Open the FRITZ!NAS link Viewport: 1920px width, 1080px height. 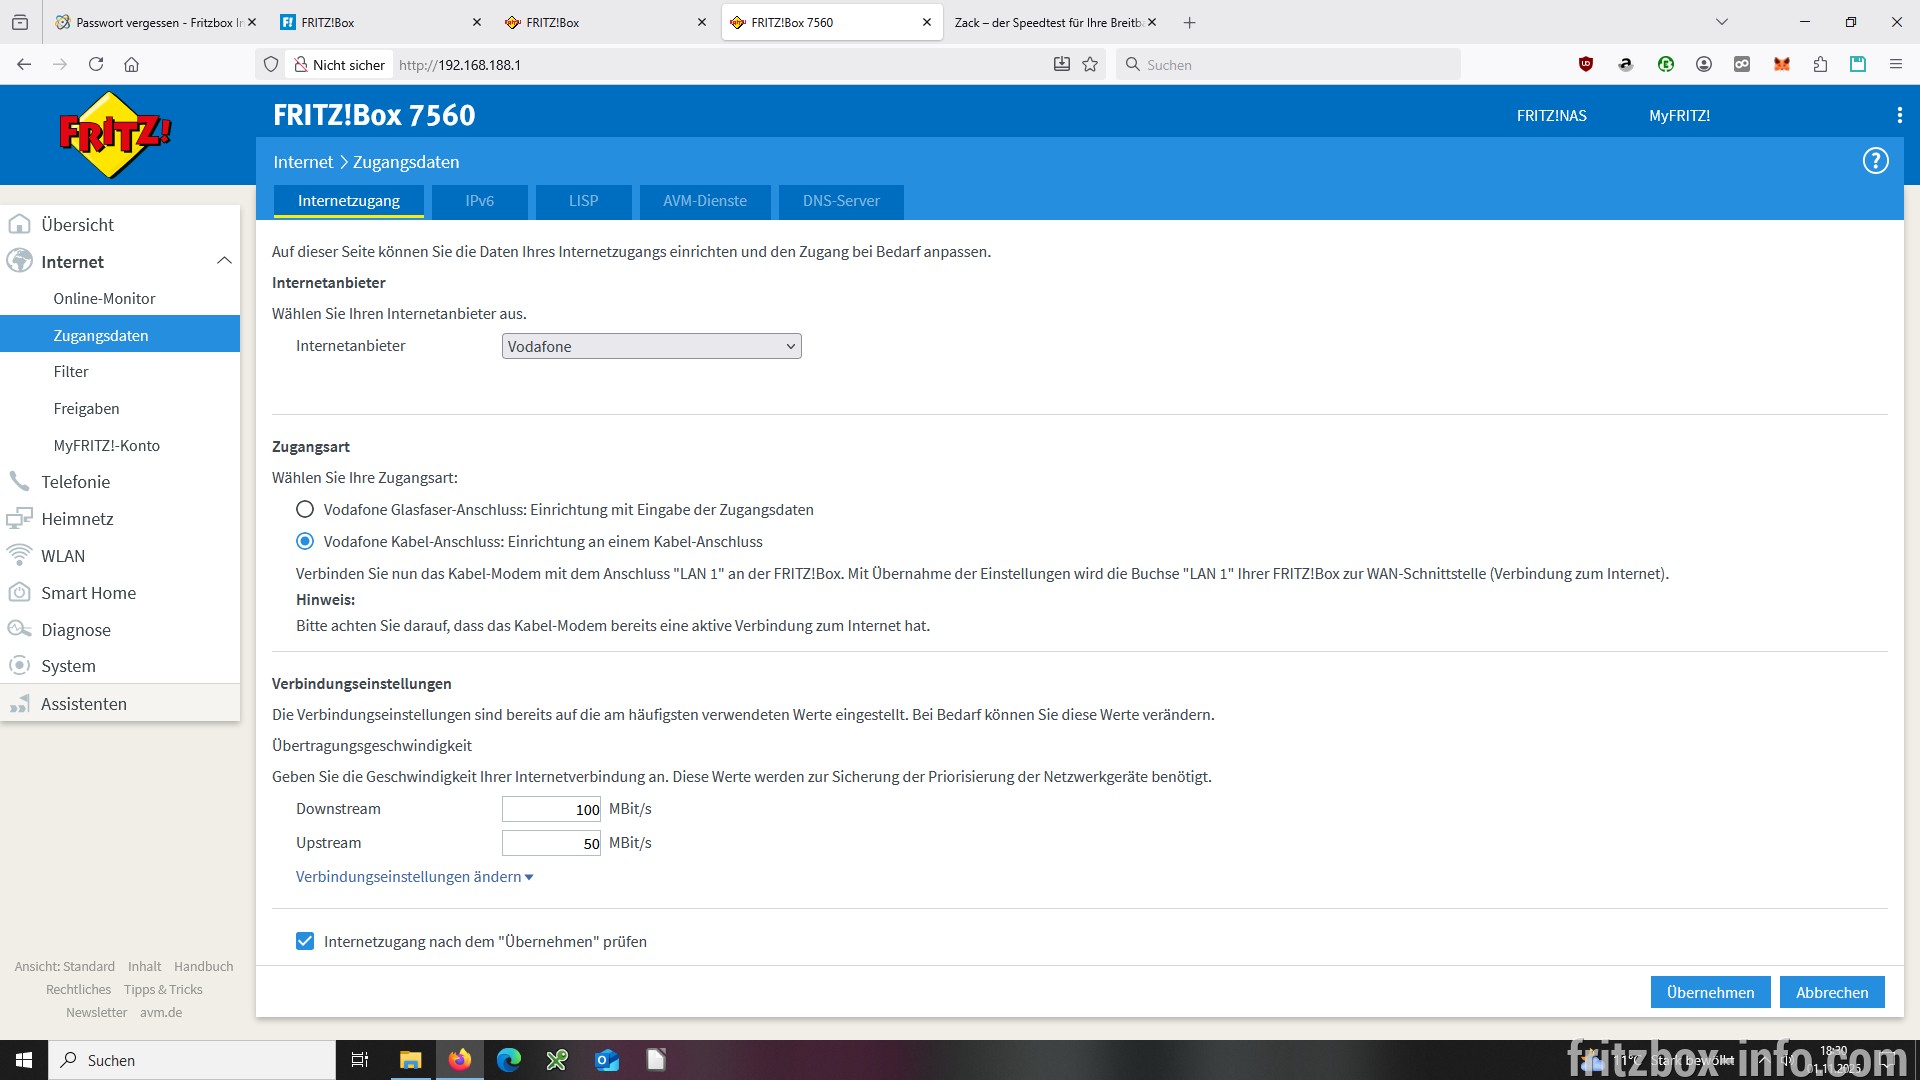click(x=1551, y=116)
